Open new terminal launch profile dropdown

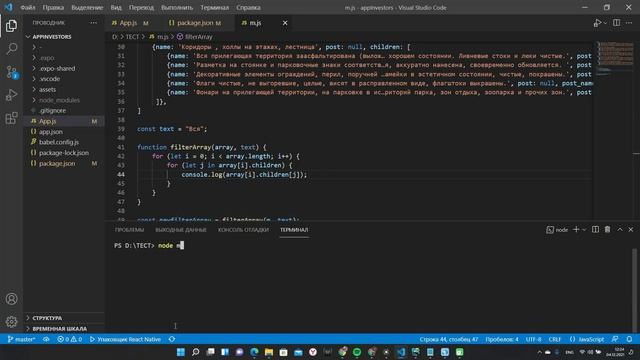click(x=584, y=230)
